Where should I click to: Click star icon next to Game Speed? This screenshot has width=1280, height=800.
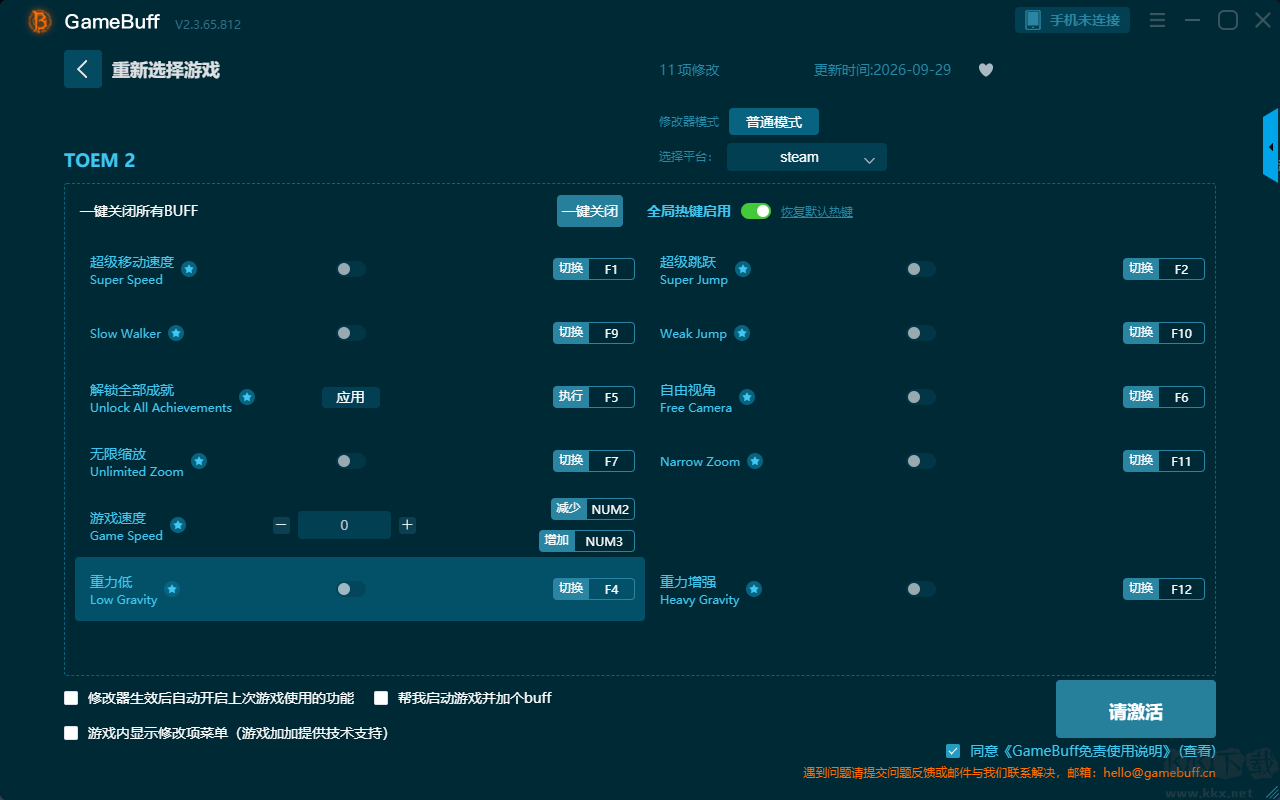[178, 525]
